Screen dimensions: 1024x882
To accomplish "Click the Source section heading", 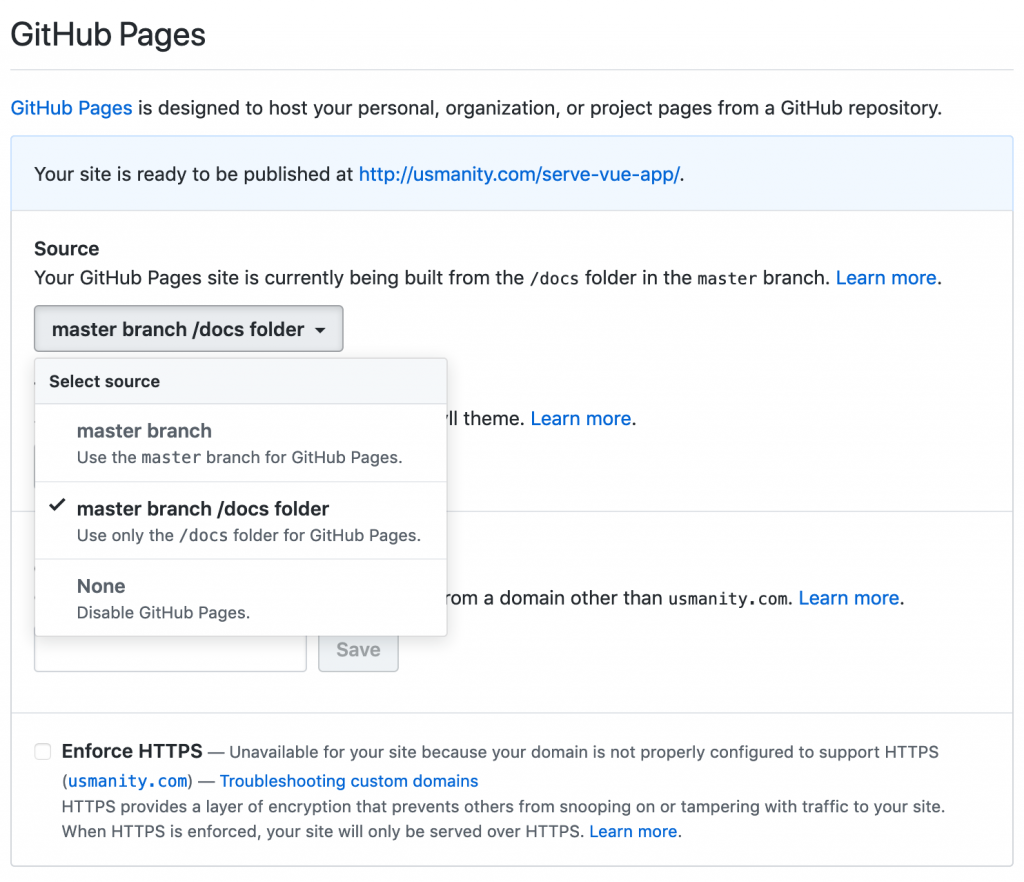I will [x=67, y=249].
